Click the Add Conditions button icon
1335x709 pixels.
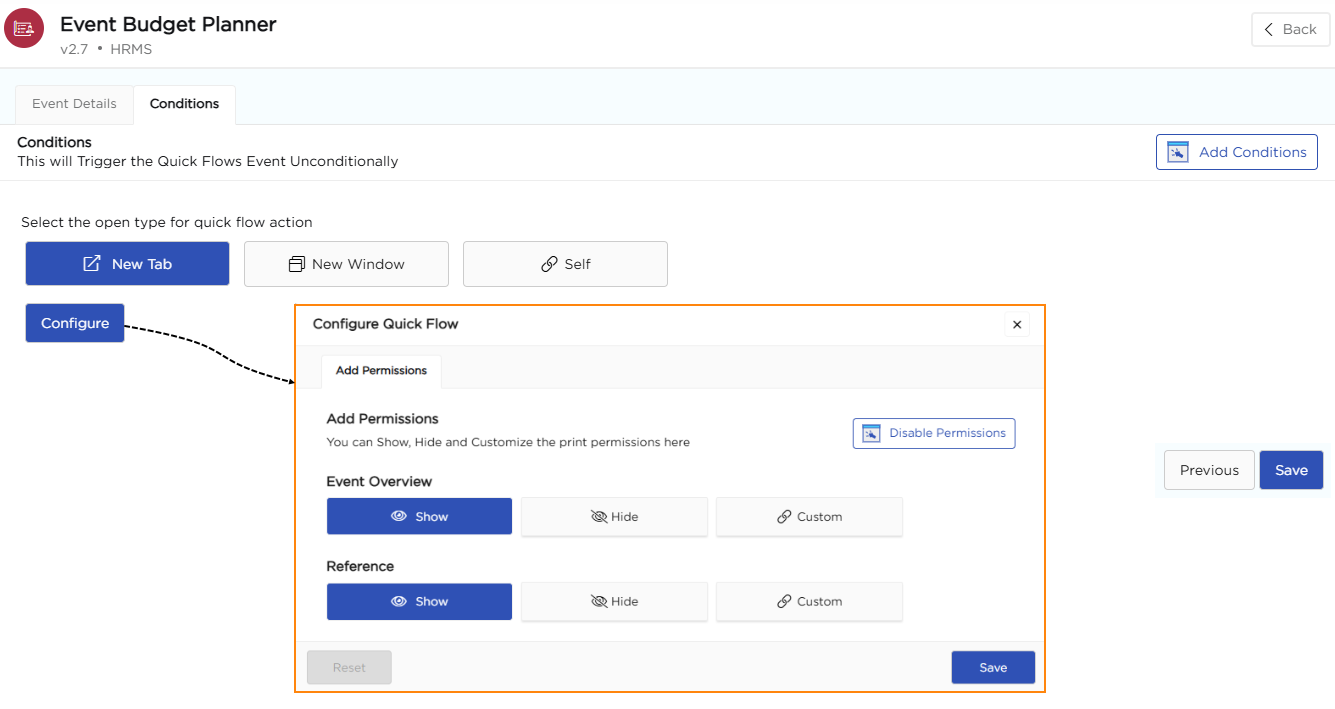[1178, 152]
